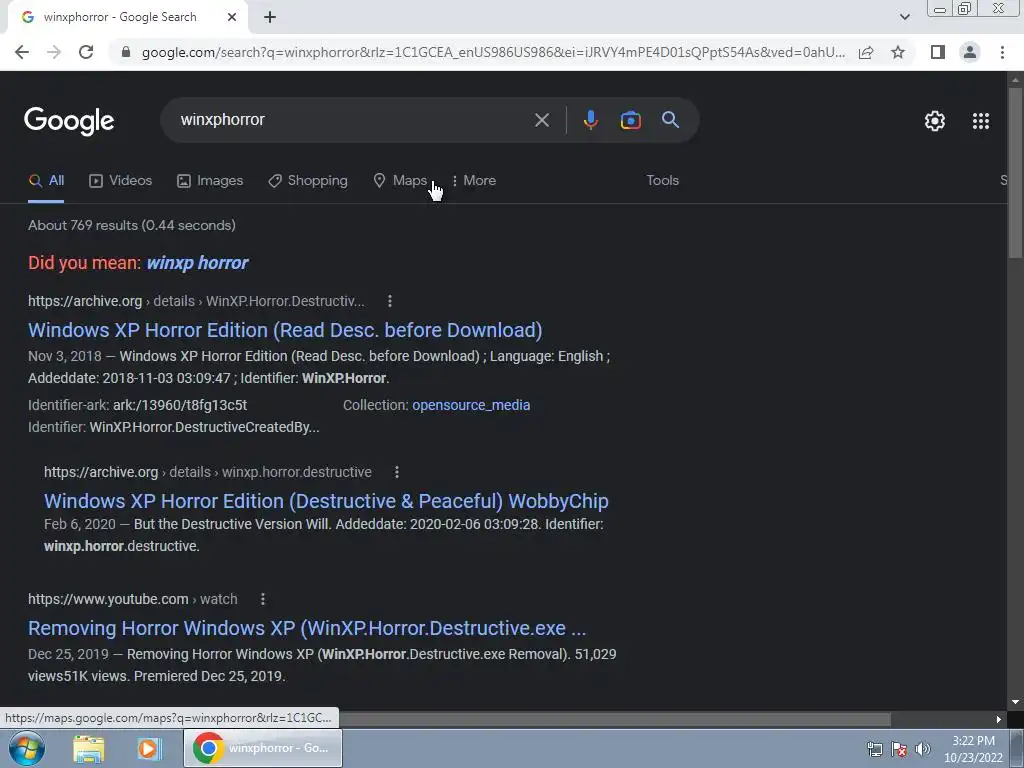Focus the winxphorror search field
The image size is (1024, 768).
click(x=353, y=120)
